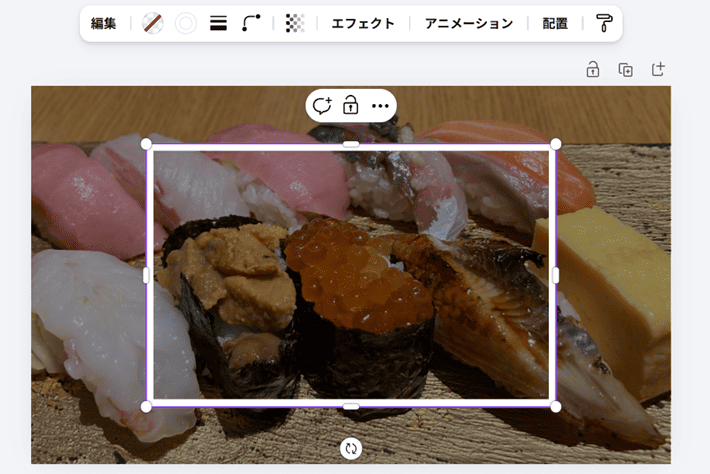This screenshot has height=474, width=710.
Task: Open the three-dot more options menu
Action: [380, 106]
